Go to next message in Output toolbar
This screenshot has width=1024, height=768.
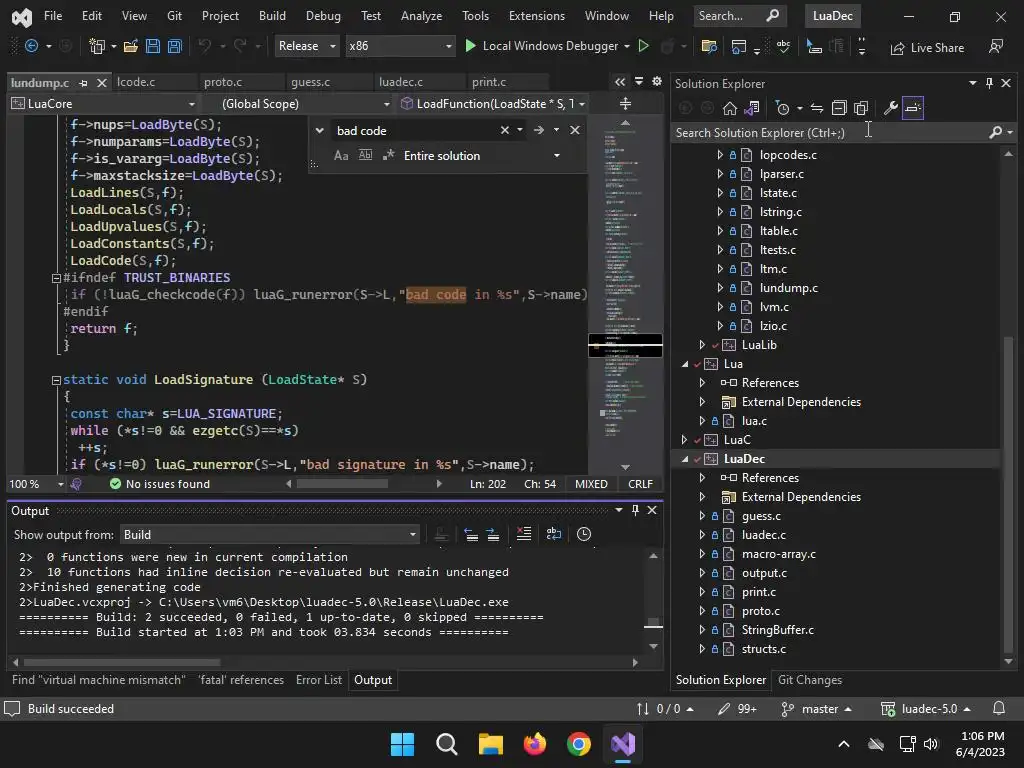pos(493,534)
